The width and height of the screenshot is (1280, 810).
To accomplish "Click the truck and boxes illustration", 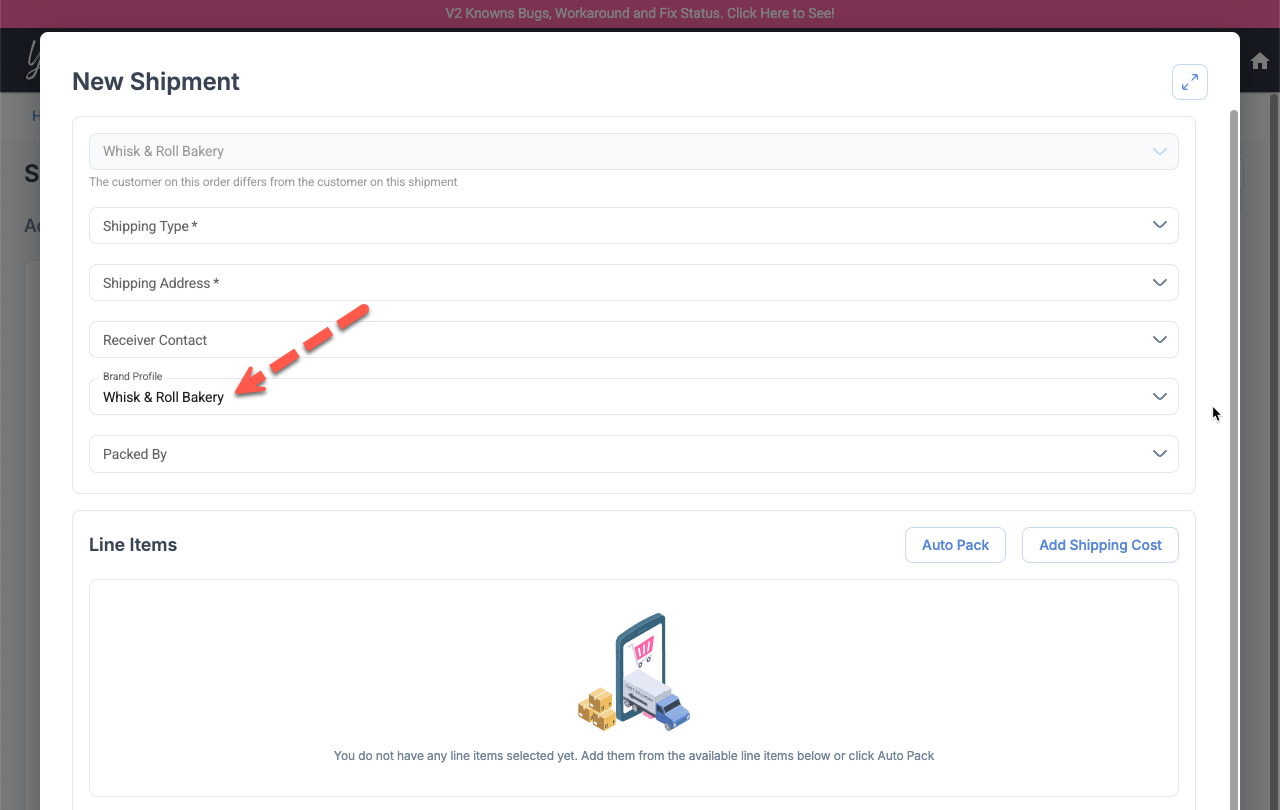I will pos(634,672).
